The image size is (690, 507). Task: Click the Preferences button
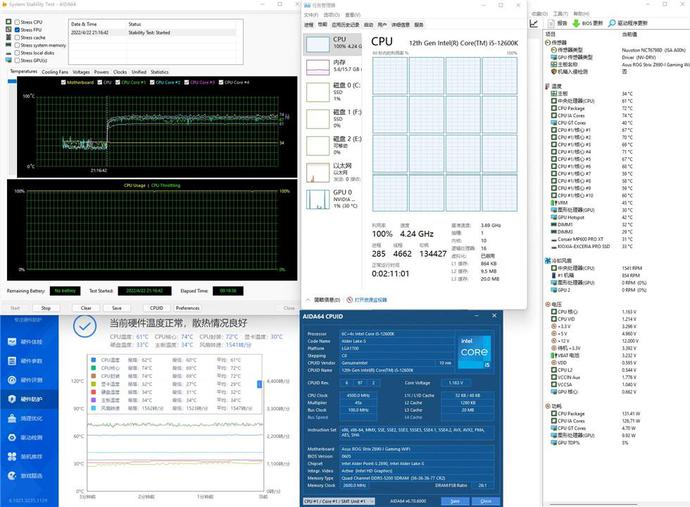tap(187, 308)
